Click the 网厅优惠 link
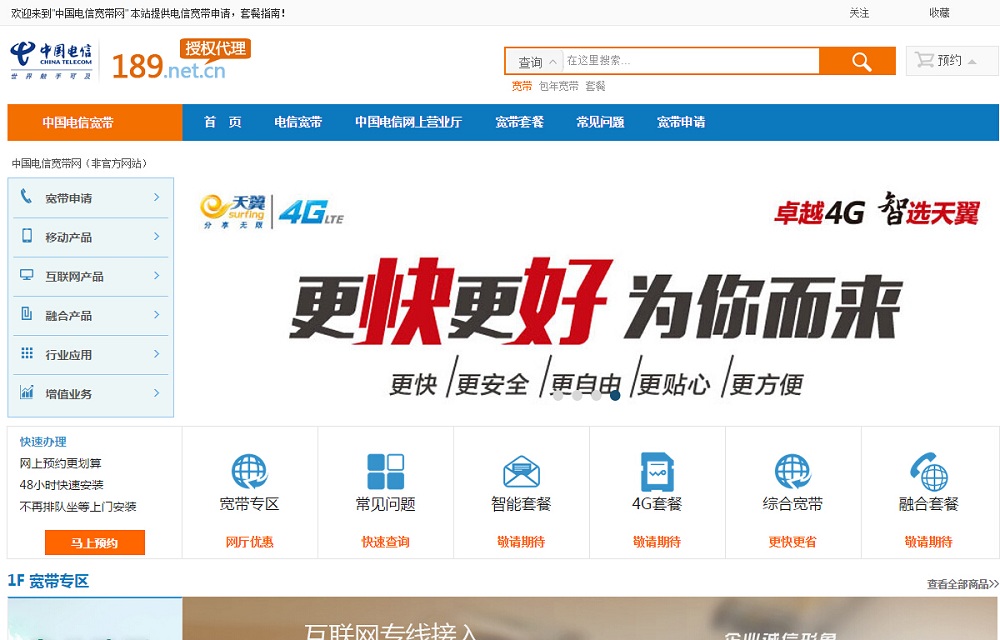Viewport: 1000px width, 640px height. coord(249,542)
